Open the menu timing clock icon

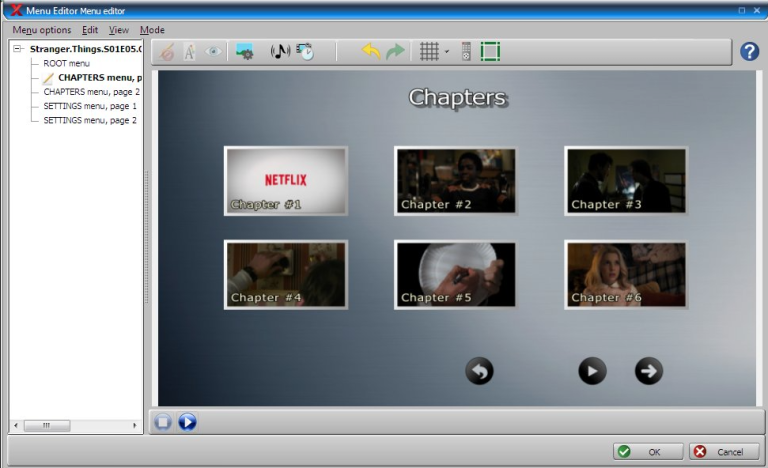click(x=305, y=51)
